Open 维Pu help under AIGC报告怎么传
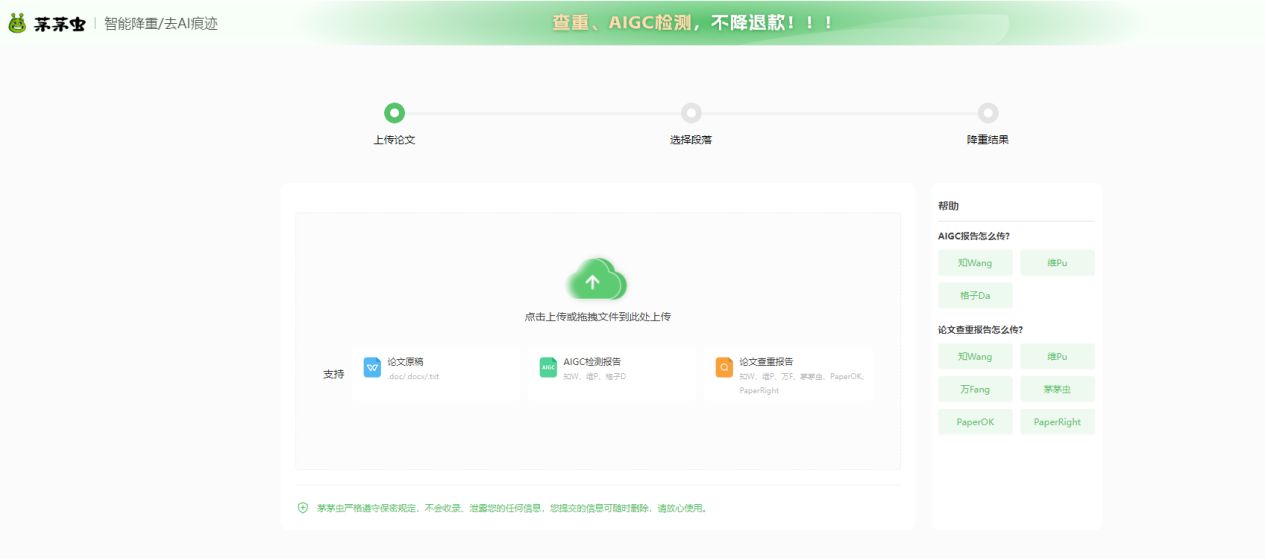Screen dimensions: 1265x559 [1057, 263]
